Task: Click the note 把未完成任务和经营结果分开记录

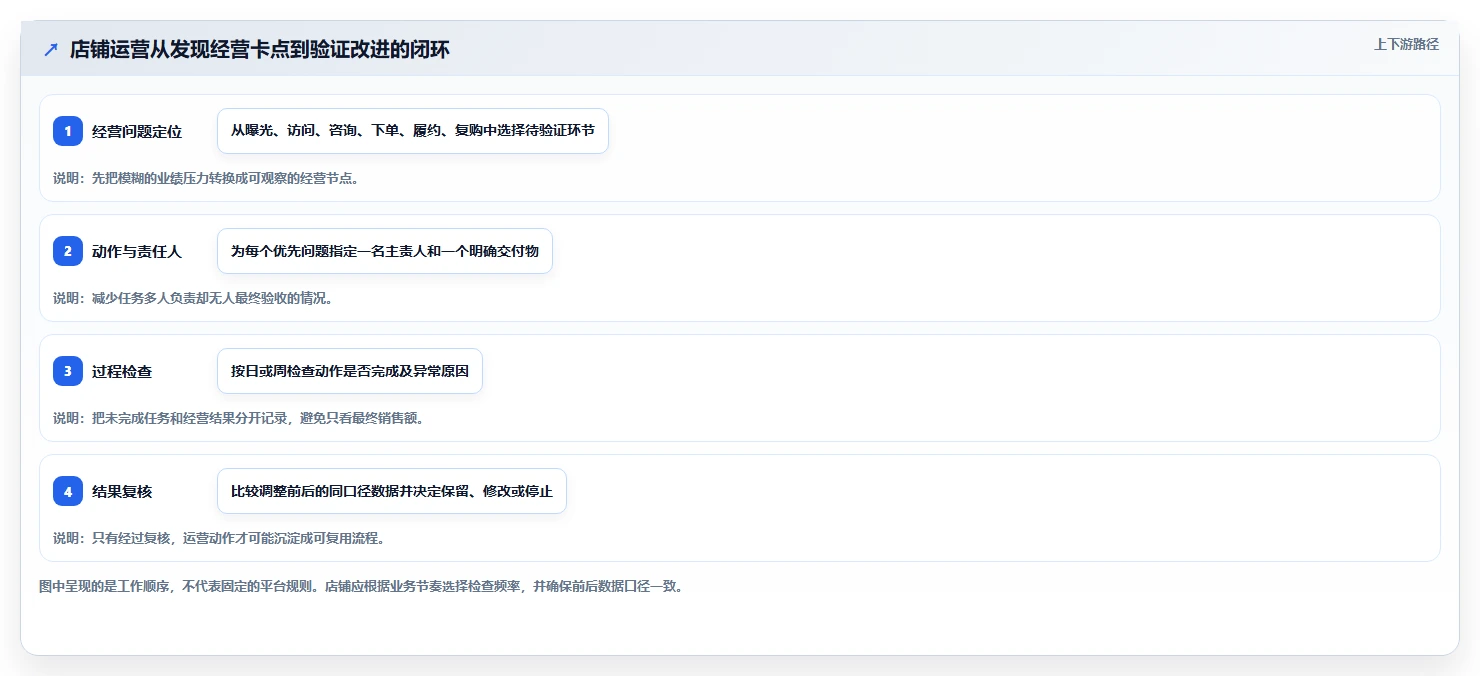Action: 241,418
